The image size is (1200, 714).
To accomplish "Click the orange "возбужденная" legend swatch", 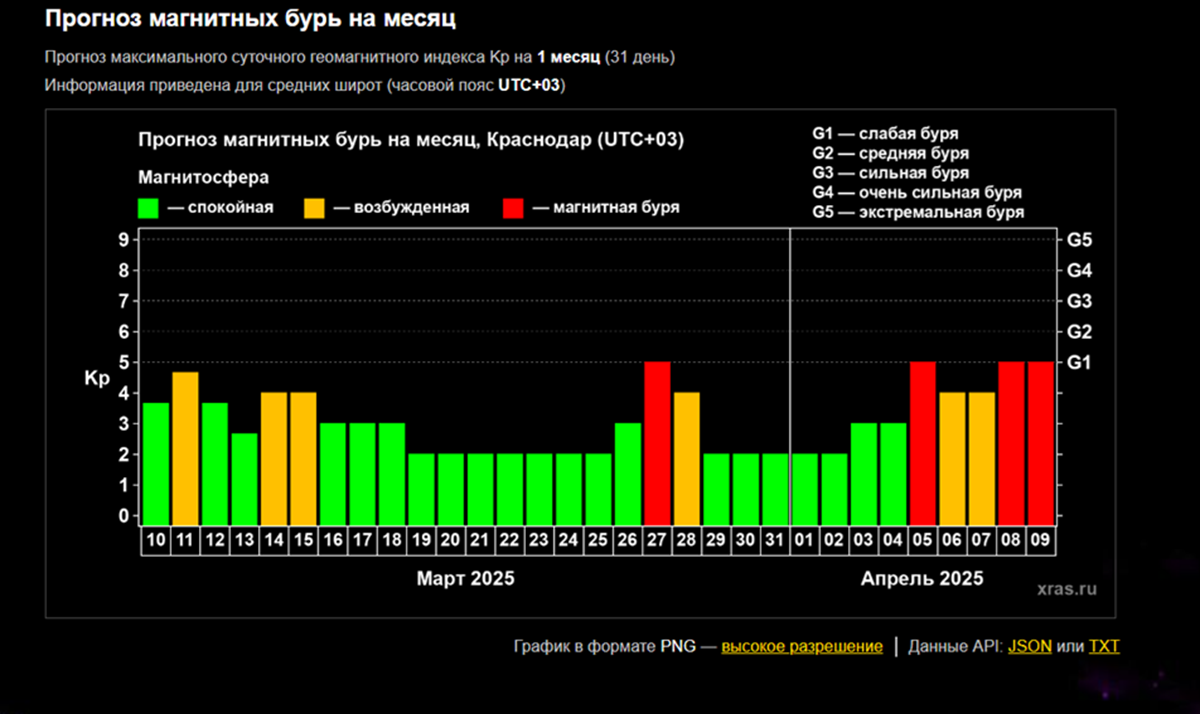I will coord(314,208).
